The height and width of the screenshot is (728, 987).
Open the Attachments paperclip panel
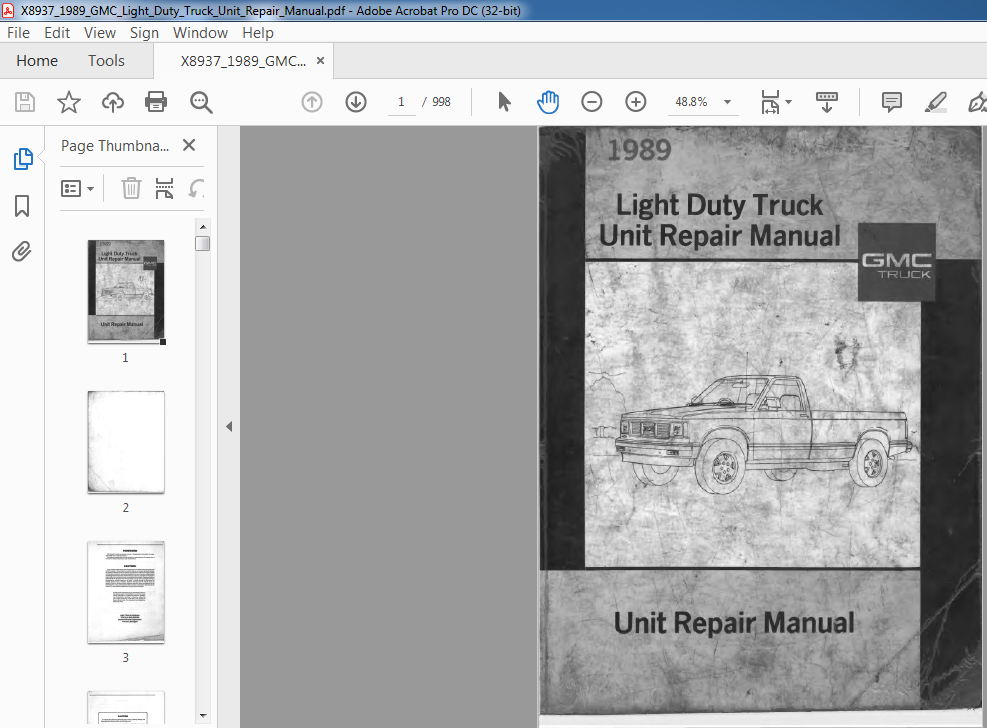(21, 252)
